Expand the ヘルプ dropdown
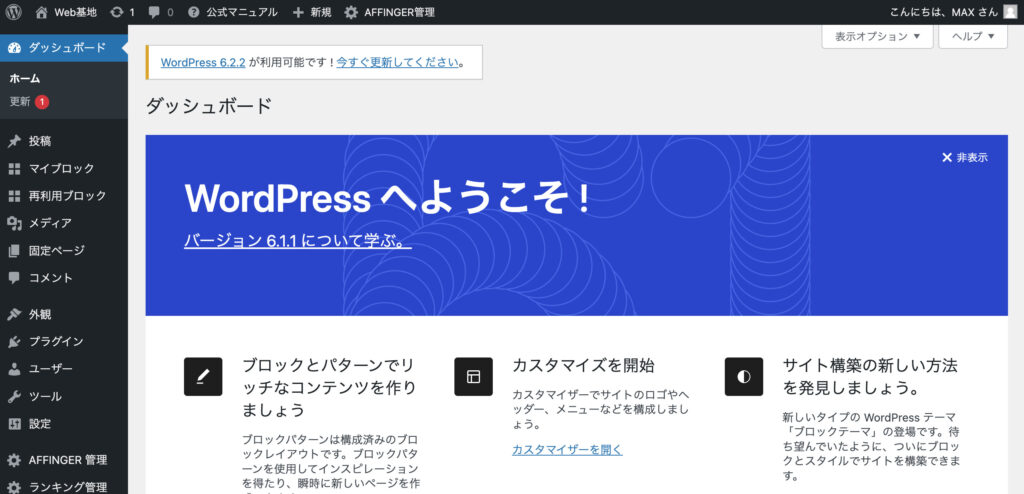The height and width of the screenshot is (494, 1024). [x=972, y=36]
